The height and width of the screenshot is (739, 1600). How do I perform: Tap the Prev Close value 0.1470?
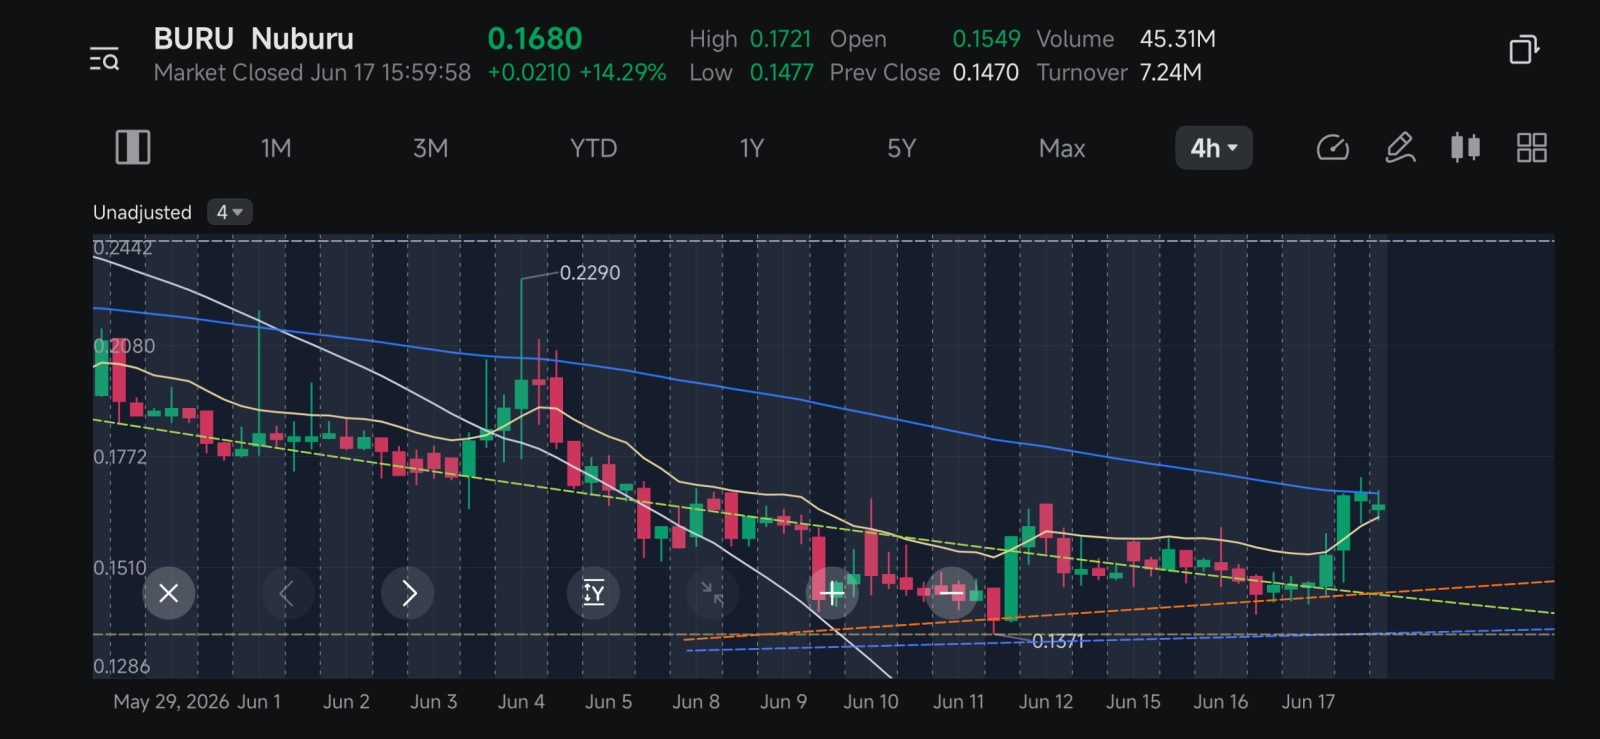(x=985, y=72)
